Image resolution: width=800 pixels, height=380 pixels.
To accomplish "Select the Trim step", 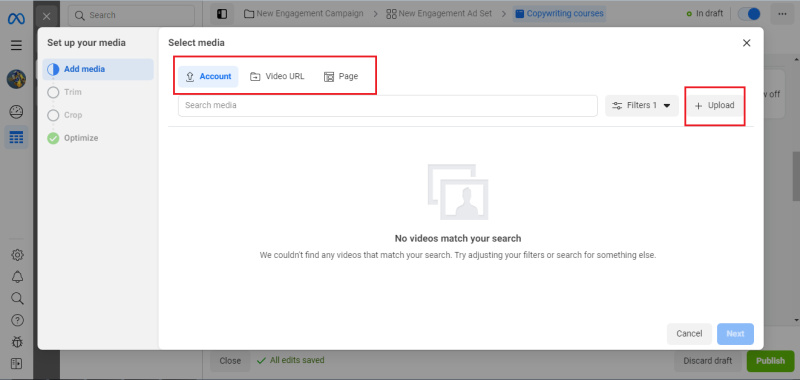I will click(x=64, y=92).
